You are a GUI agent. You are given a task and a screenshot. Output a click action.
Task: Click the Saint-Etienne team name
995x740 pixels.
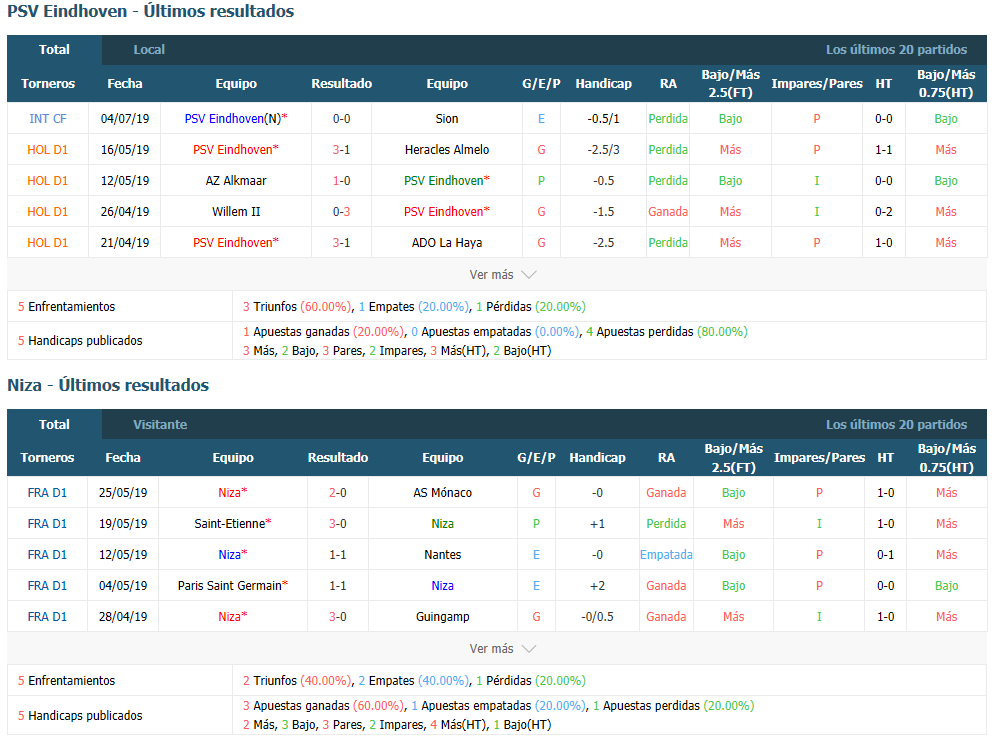[233, 524]
